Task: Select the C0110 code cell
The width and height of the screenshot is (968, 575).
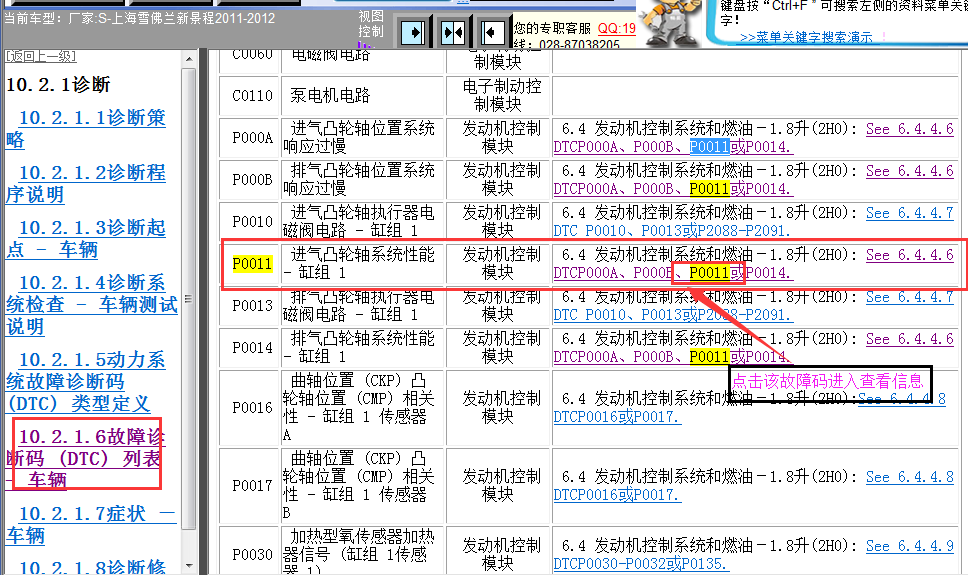Action: click(251, 96)
